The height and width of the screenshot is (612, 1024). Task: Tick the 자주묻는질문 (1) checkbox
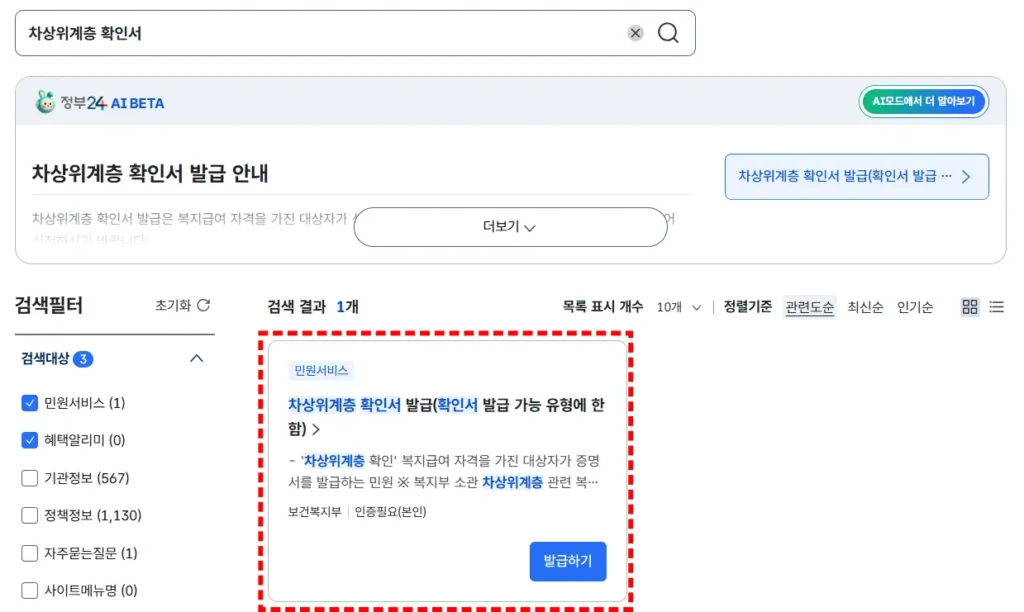[x=29, y=553]
